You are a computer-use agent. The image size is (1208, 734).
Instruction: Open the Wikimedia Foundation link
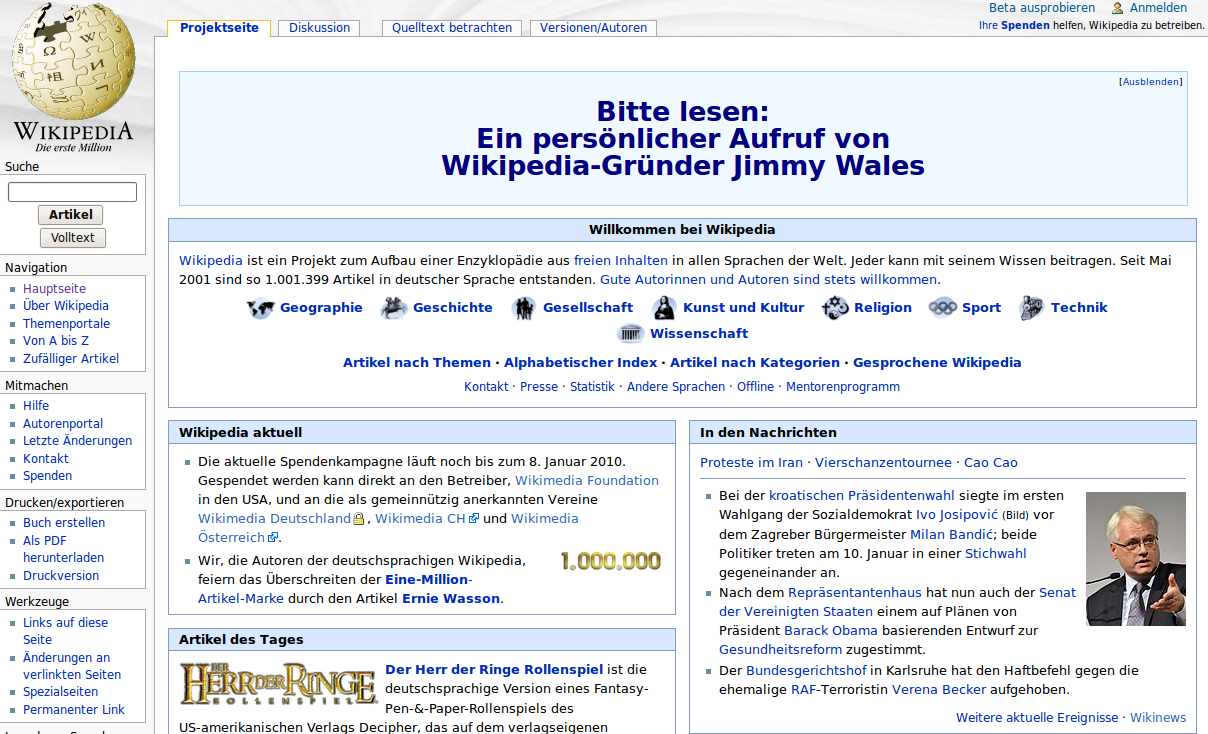click(x=587, y=481)
